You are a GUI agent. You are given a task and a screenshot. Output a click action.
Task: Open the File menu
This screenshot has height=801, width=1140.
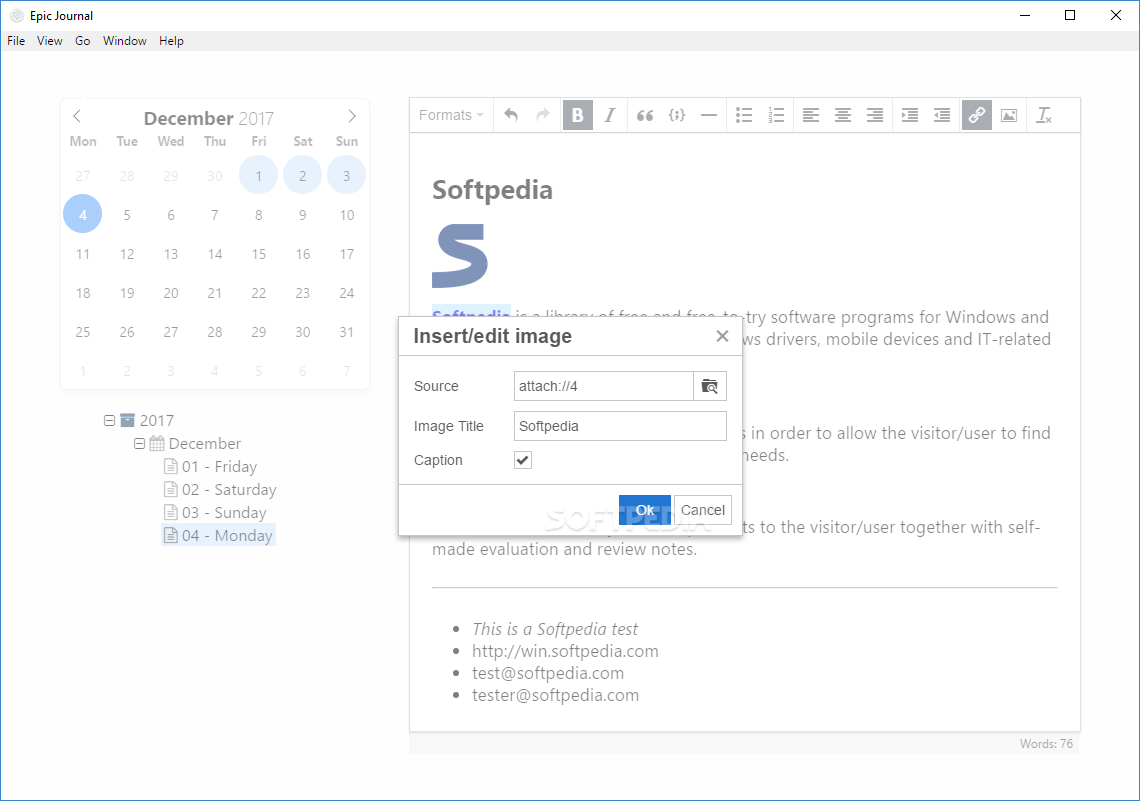[x=16, y=41]
